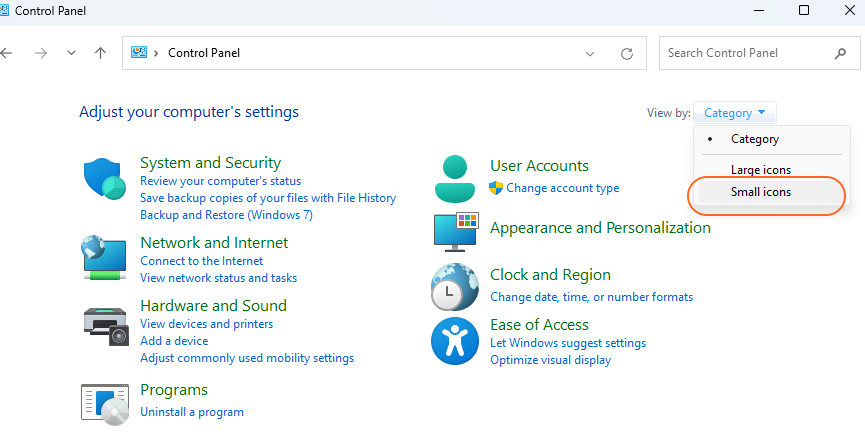The image size is (865, 437).
Task: Open the Programs disc icon
Action: (105, 405)
